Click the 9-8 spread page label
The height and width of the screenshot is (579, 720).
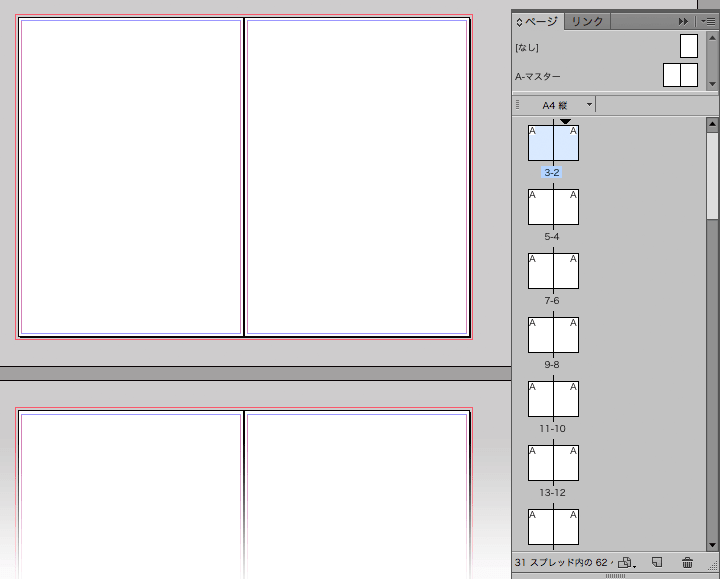pos(550,365)
